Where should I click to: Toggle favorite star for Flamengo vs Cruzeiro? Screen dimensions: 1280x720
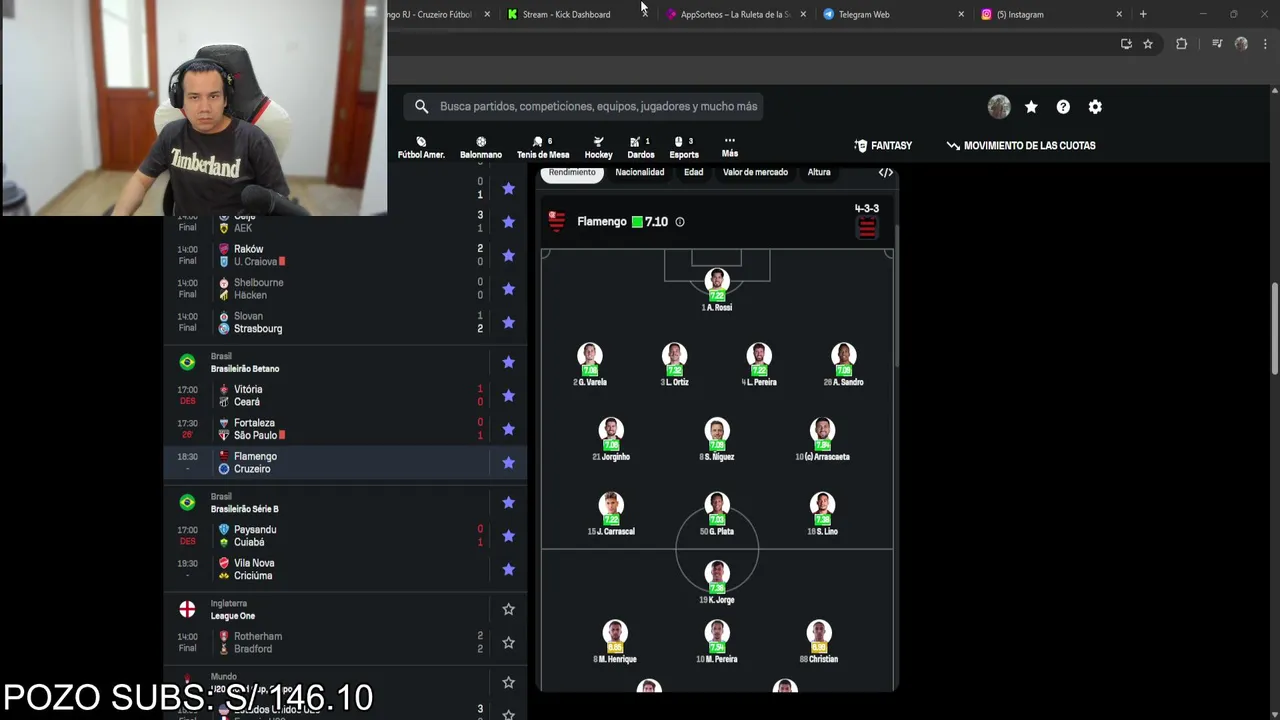coord(508,462)
